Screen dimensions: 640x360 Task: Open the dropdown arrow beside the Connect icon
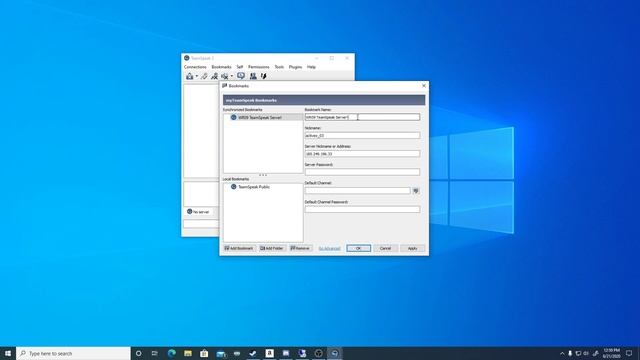196,76
